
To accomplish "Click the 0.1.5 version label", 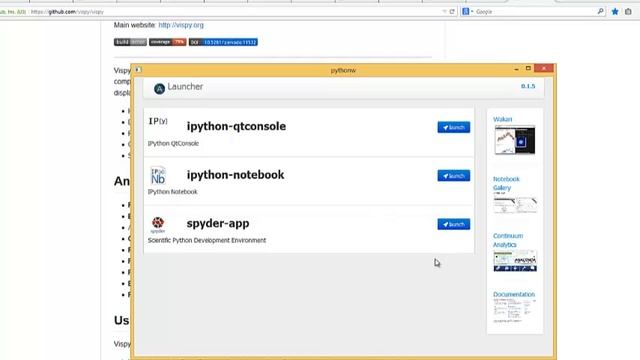I will 528,86.
